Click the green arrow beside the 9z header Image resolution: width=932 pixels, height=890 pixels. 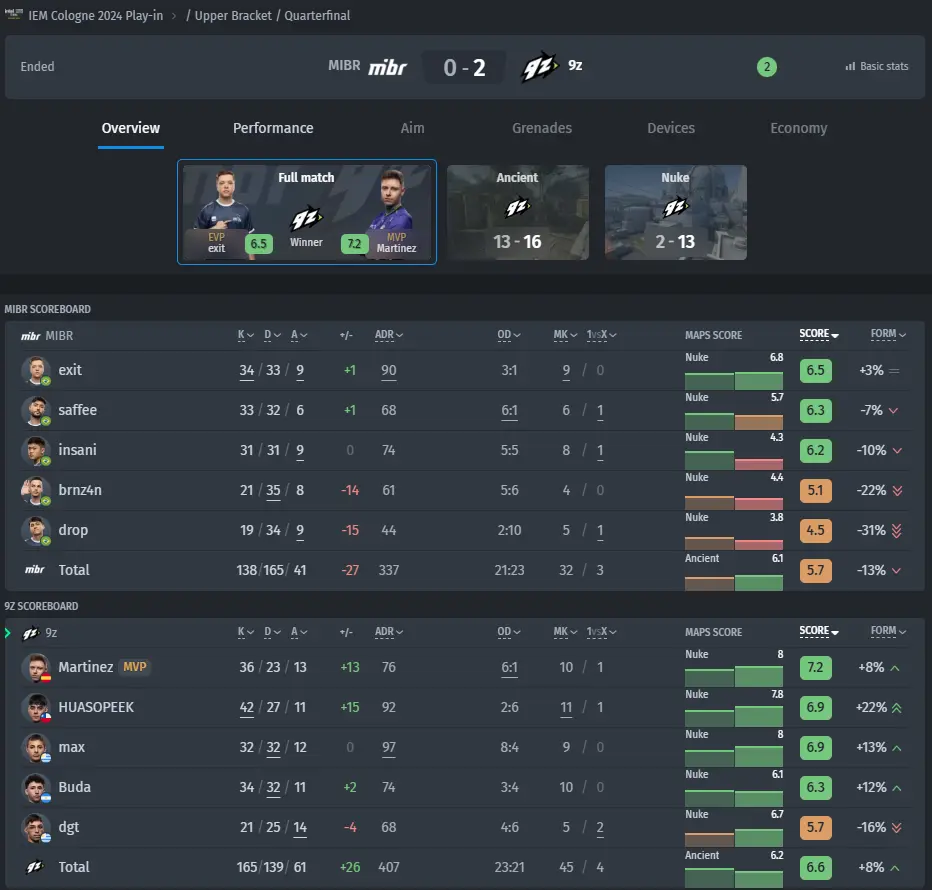[x=8, y=633]
